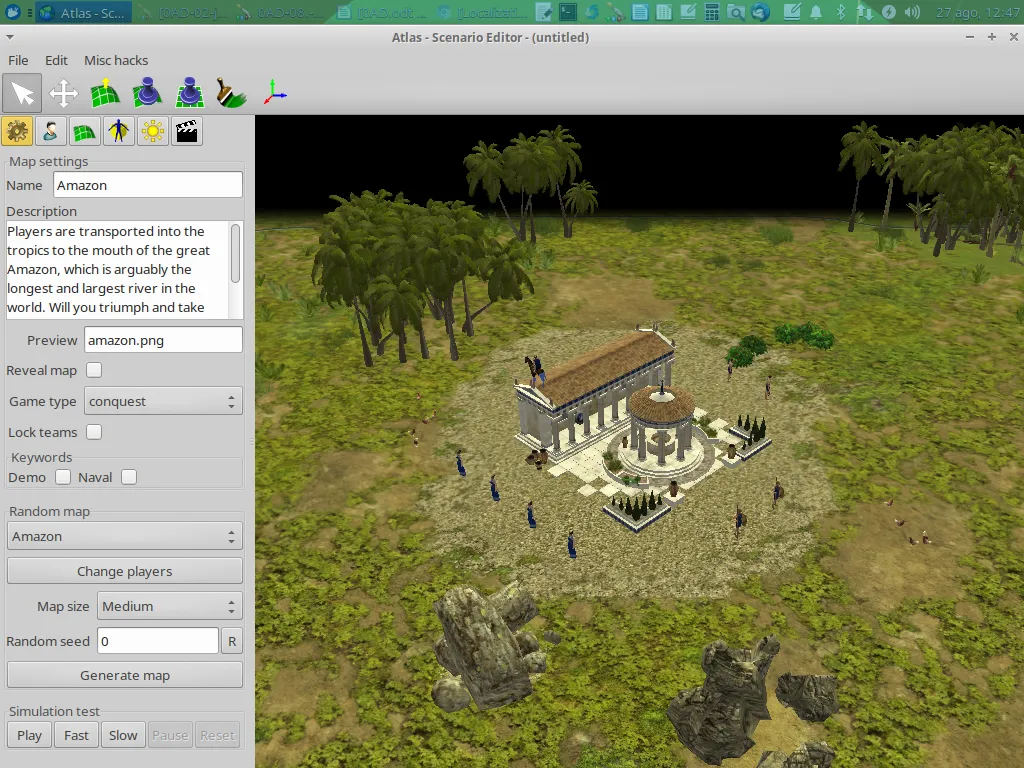
Task: Click inside the Description text box
Action: pos(118,269)
